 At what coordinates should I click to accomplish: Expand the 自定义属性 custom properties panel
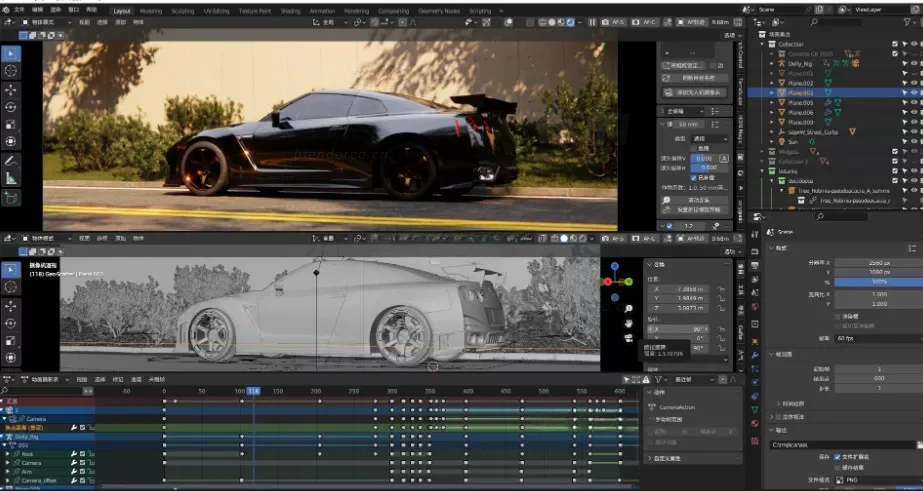pyautogui.click(x=695, y=458)
